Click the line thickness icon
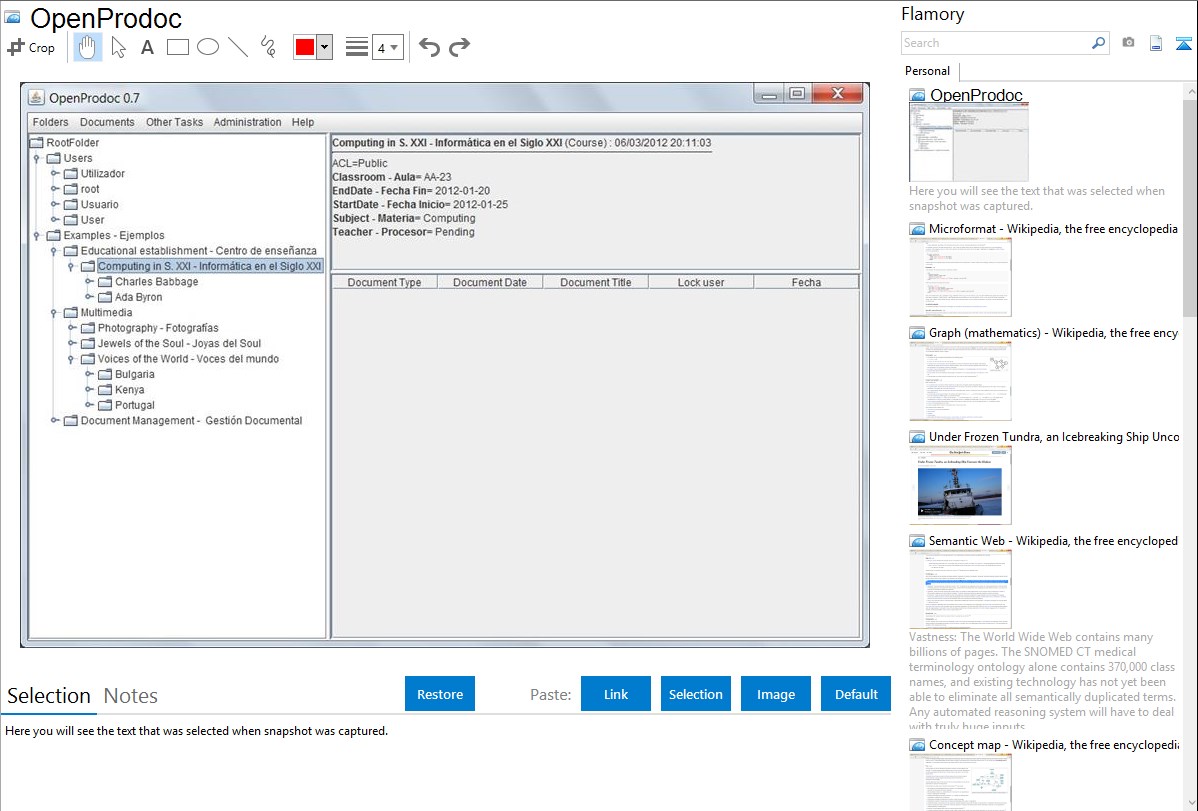This screenshot has height=811, width=1198. (x=357, y=47)
